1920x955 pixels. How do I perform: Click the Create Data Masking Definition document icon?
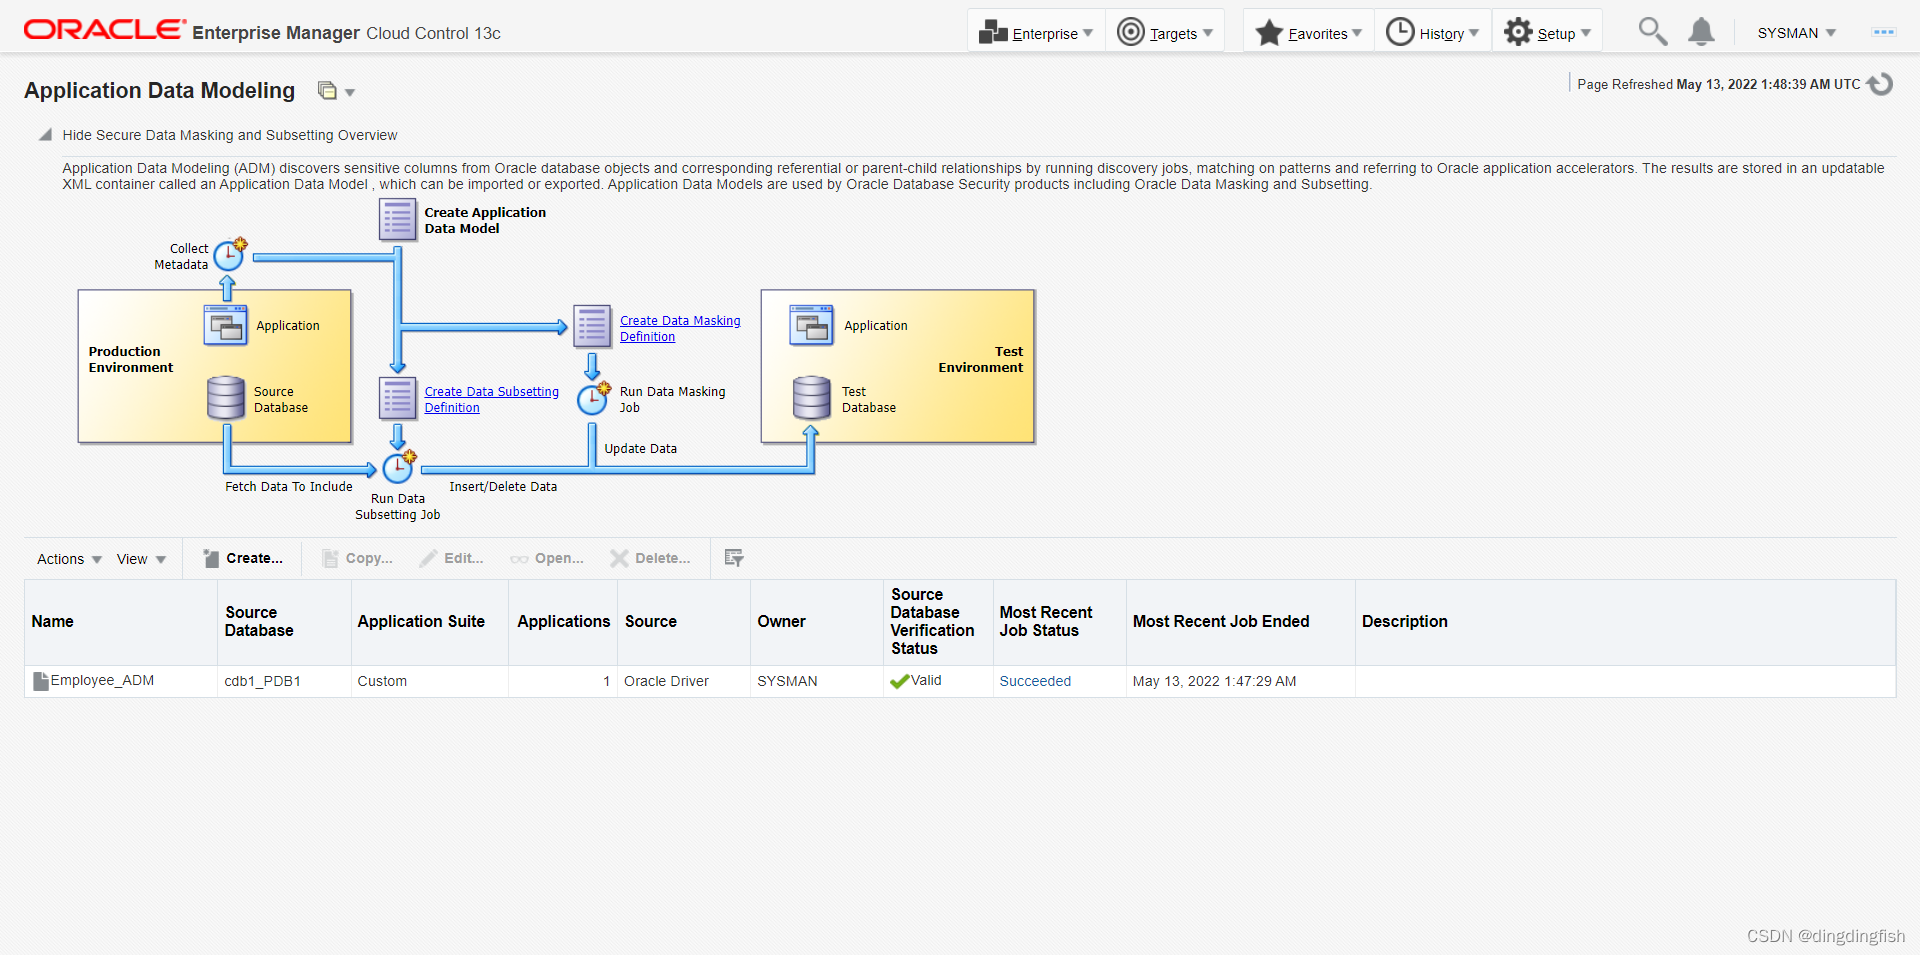point(592,327)
